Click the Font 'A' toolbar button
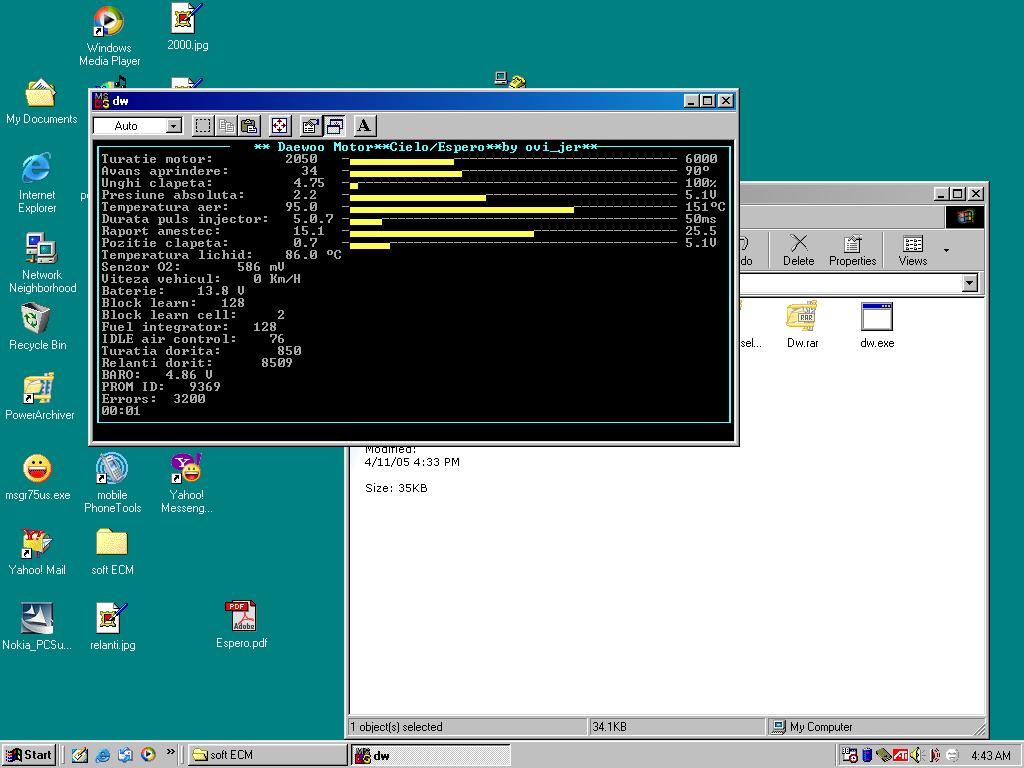Viewport: 1024px width, 768px height. click(364, 126)
